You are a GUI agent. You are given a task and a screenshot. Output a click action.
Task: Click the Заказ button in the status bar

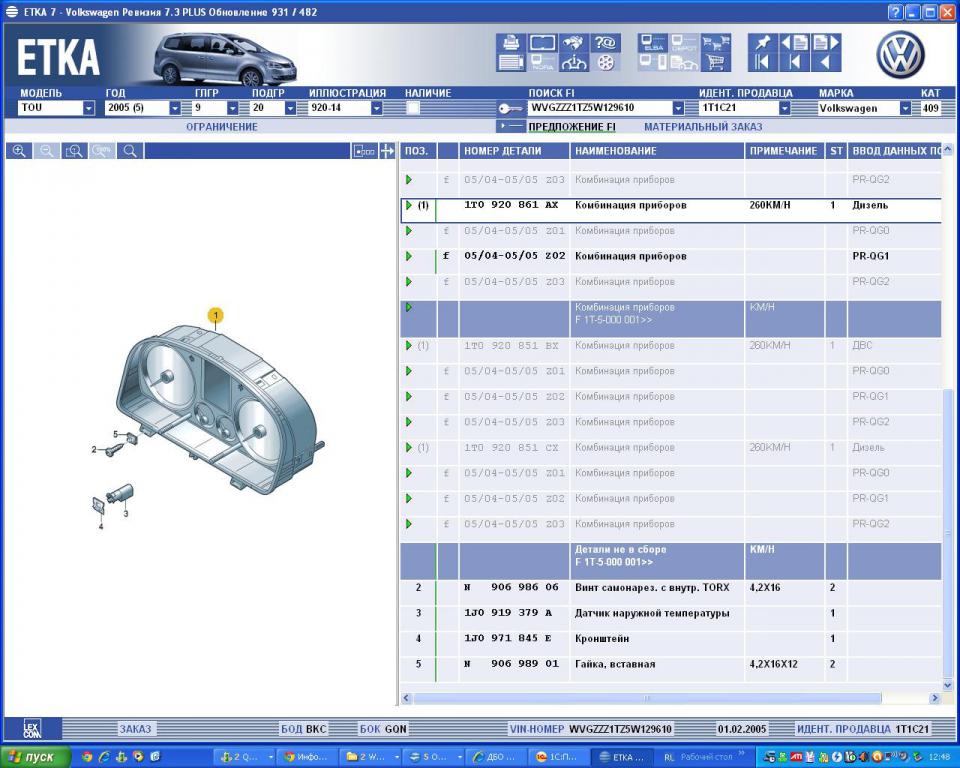pyautogui.click(x=135, y=729)
